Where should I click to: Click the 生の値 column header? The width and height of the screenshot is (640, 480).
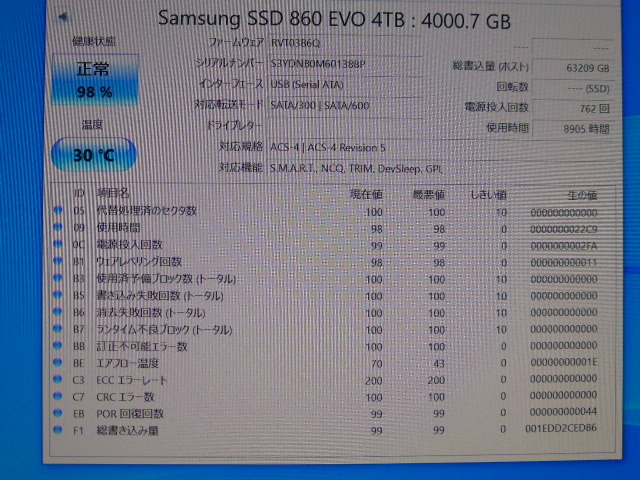(582, 196)
